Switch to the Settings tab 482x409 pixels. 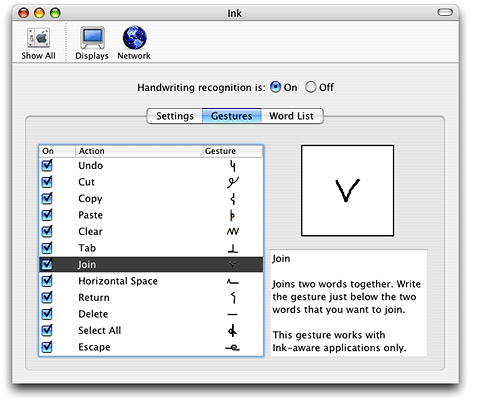(x=175, y=116)
